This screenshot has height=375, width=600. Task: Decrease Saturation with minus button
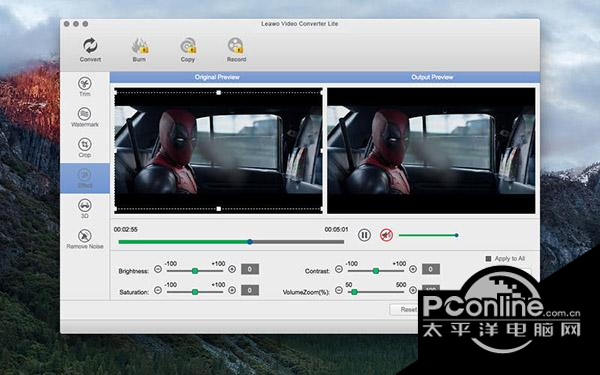158,290
